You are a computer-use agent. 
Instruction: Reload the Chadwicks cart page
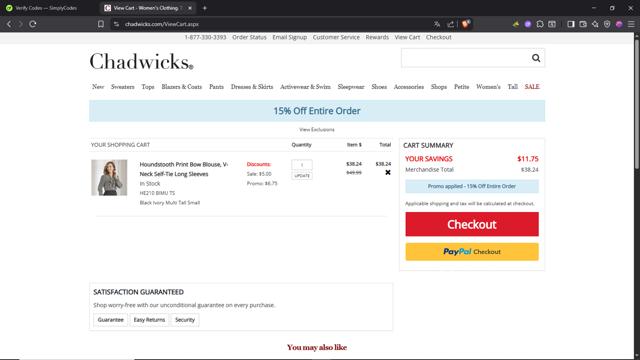click(33, 24)
